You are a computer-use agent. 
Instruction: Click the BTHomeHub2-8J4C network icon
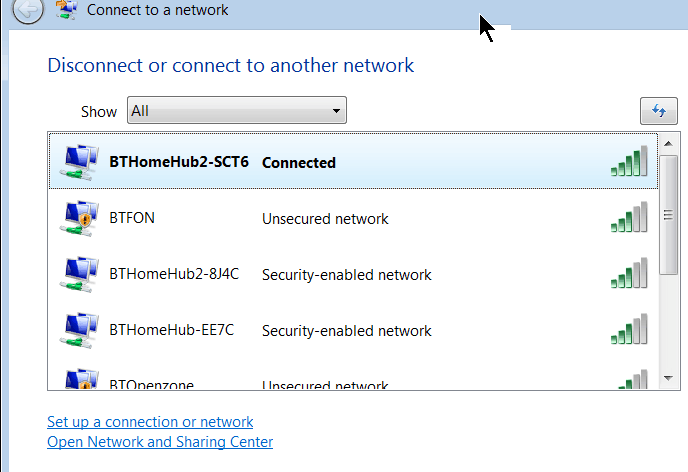click(79, 274)
